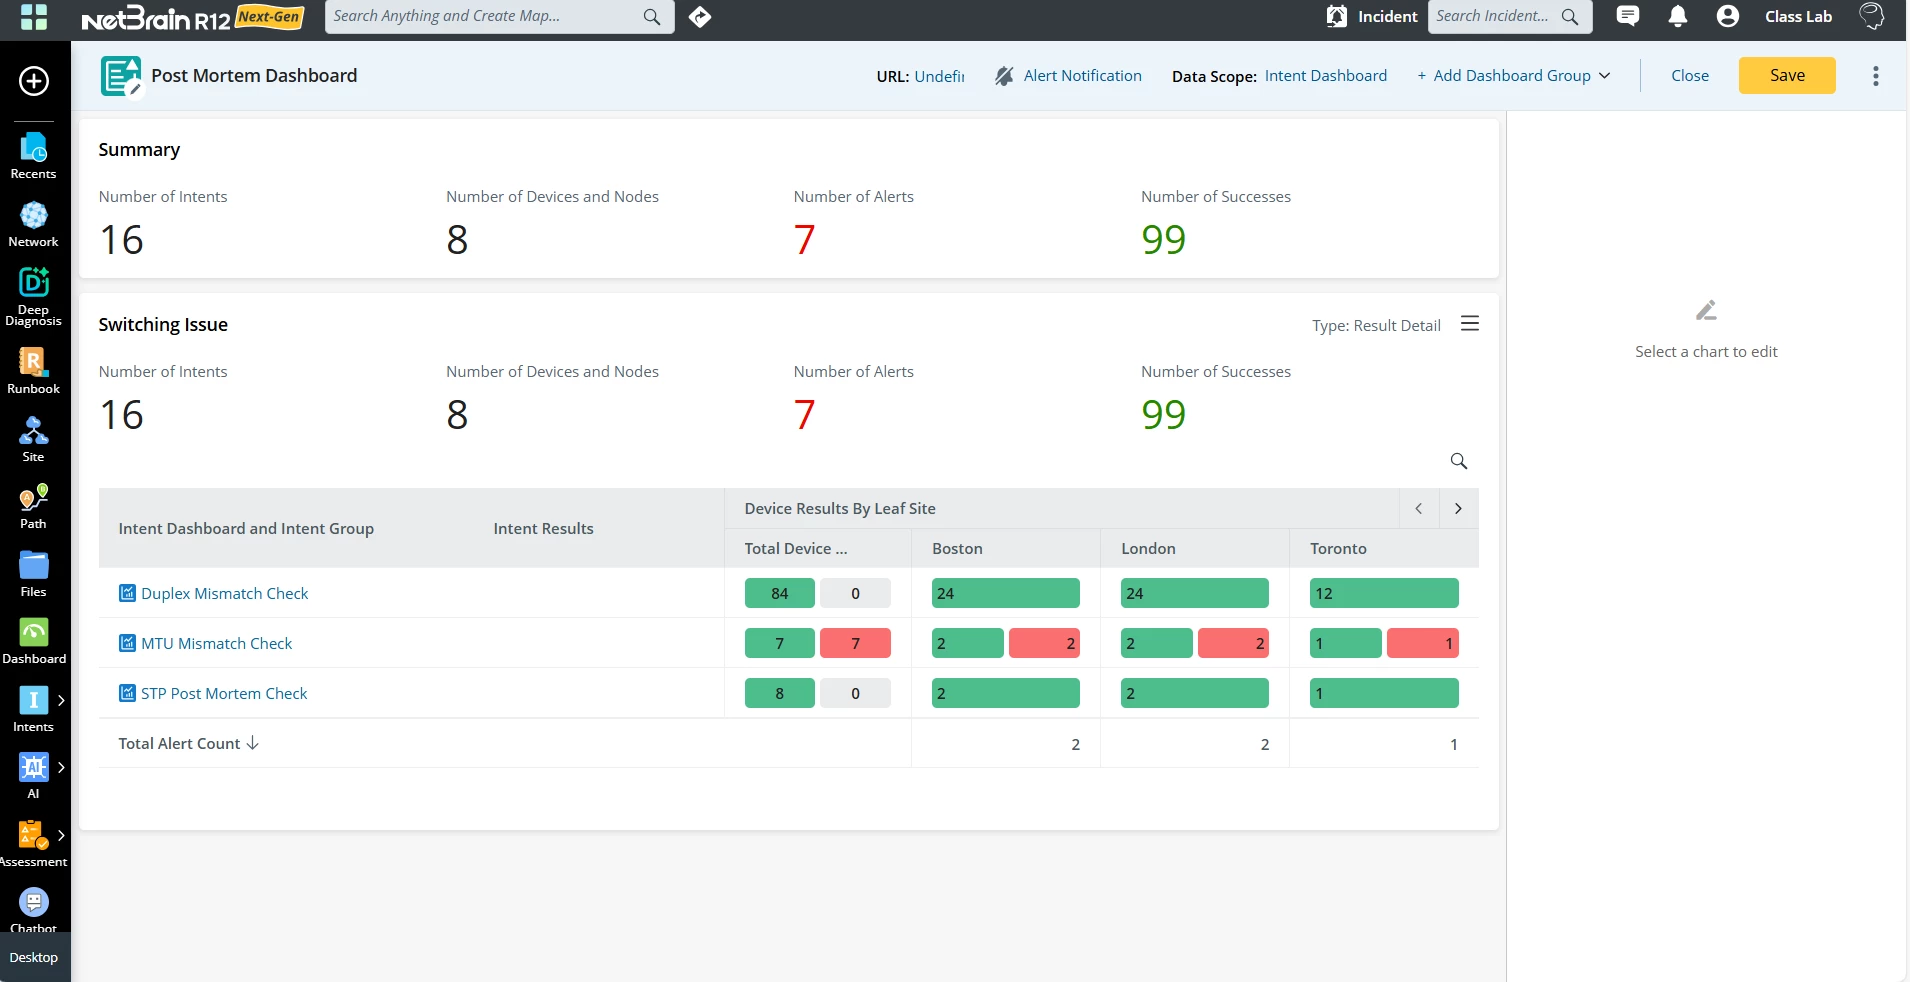This screenshot has width=1910, height=982.
Task: Click the Boston green 24 bar
Action: [1006, 593]
